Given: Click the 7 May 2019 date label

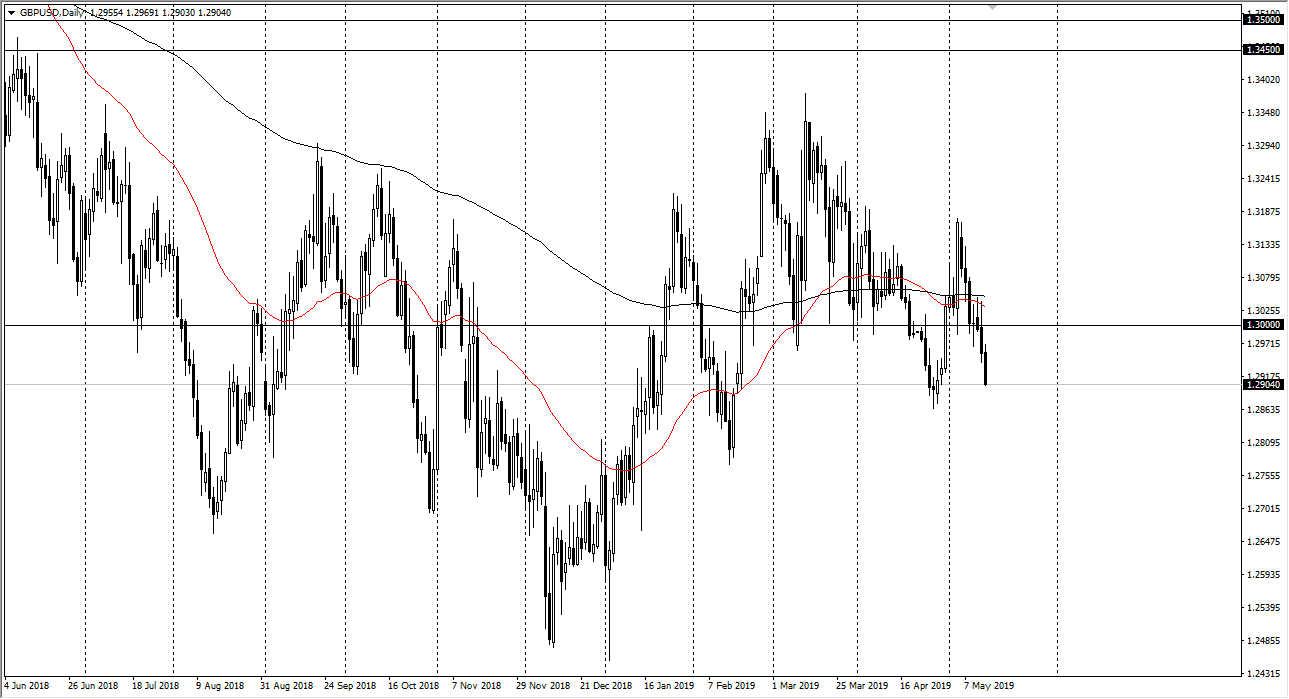Looking at the screenshot, I should click(987, 686).
